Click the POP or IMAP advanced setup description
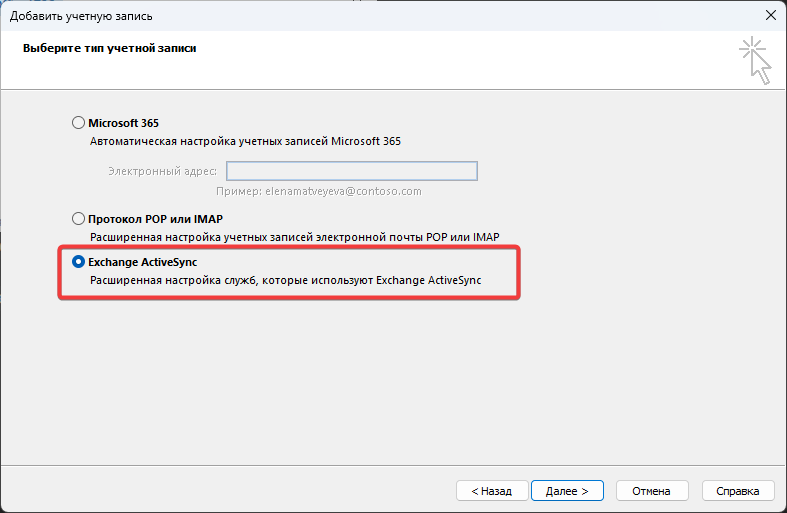The image size is (787, 513). 294,237
